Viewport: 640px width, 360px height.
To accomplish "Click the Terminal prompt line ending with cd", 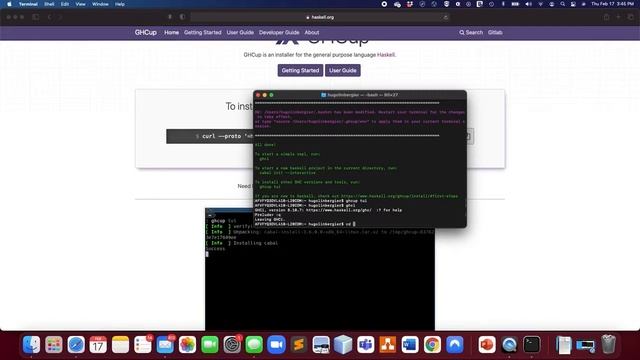I will (305, 224).
